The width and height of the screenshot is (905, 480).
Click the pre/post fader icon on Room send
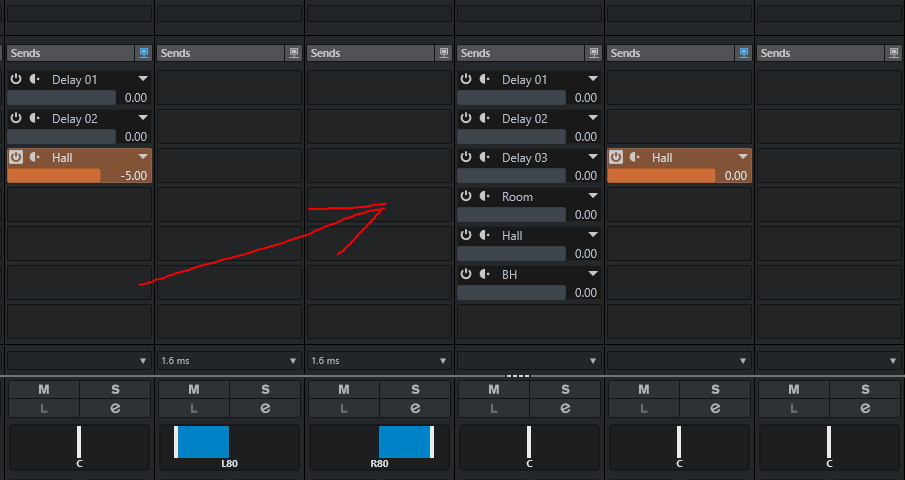[484, 197]
